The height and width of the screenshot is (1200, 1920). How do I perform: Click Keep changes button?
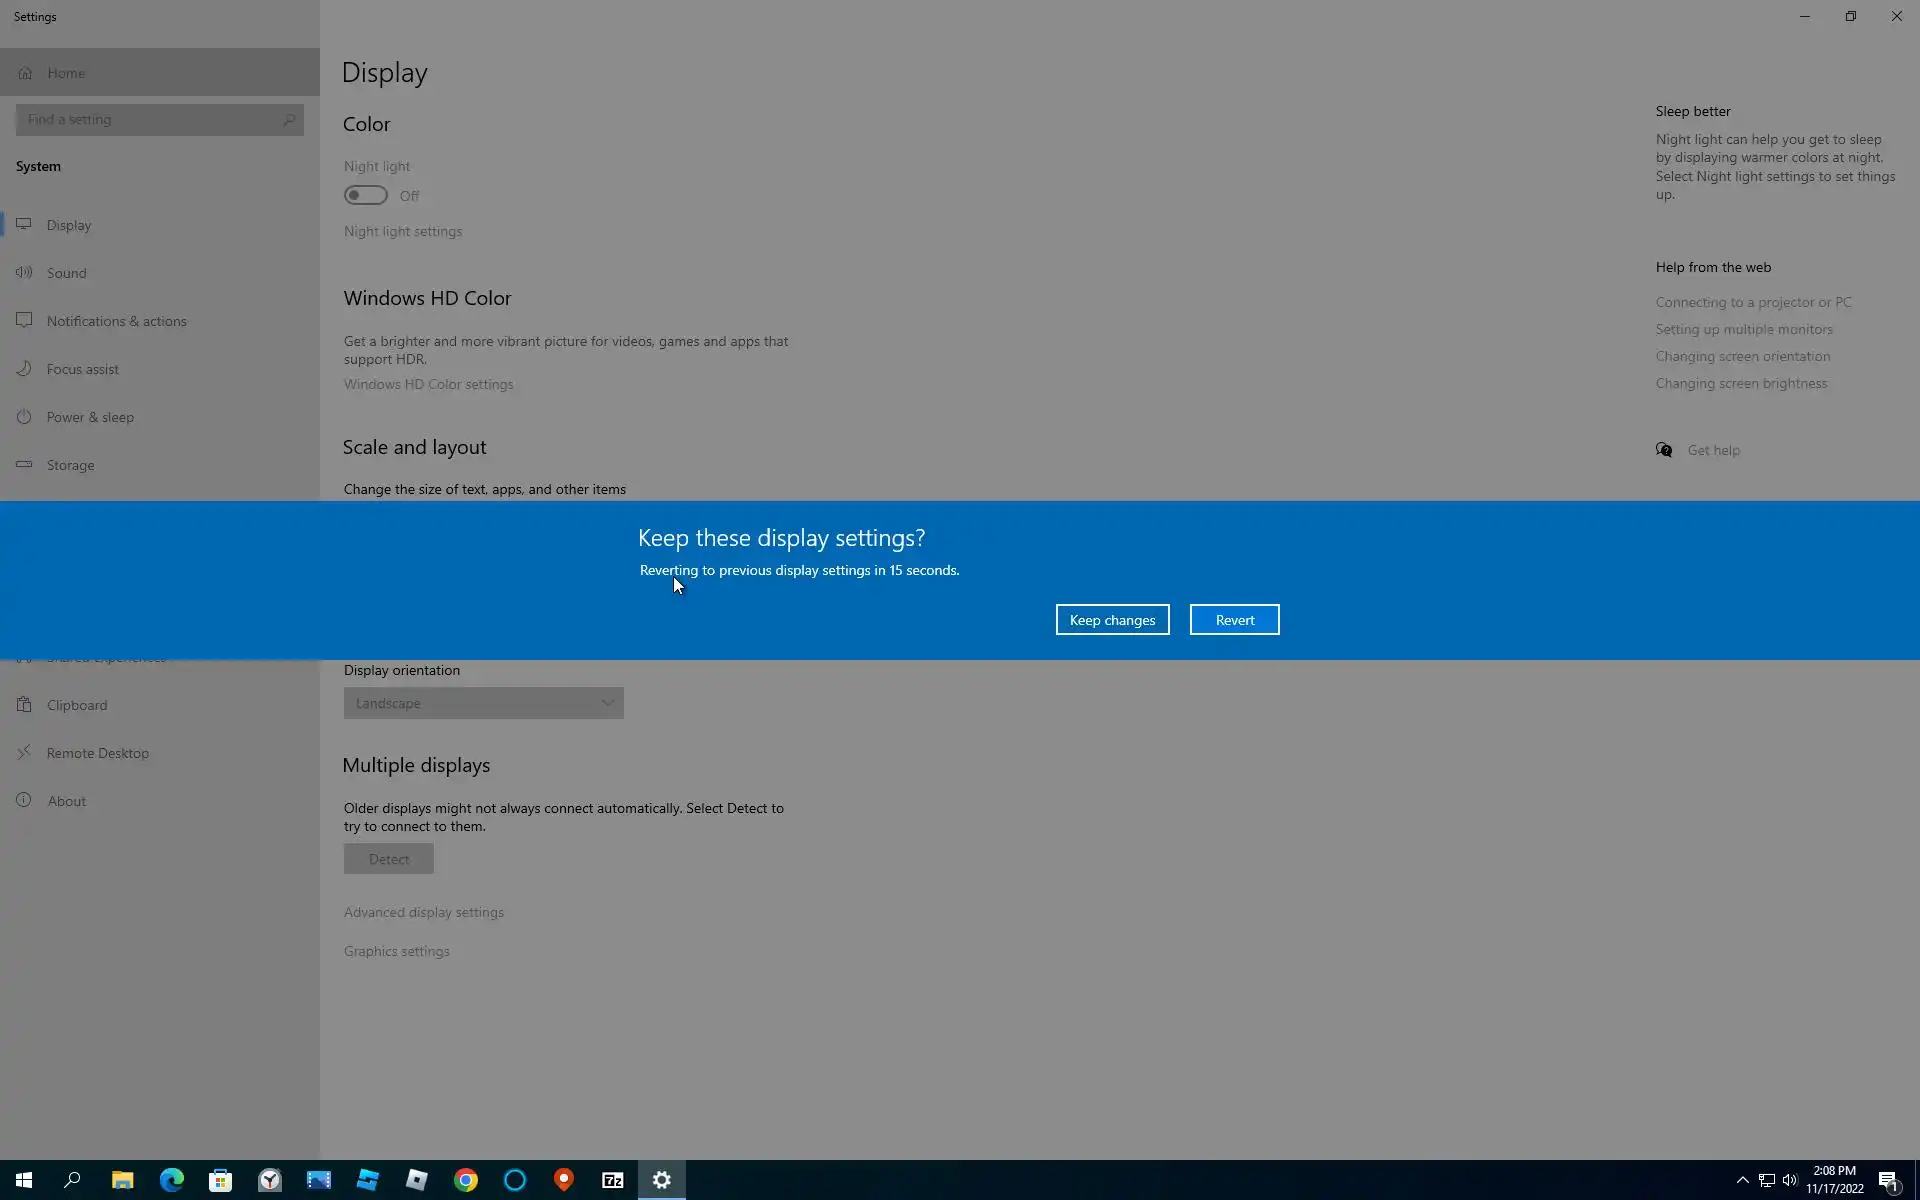point(1112,620)
